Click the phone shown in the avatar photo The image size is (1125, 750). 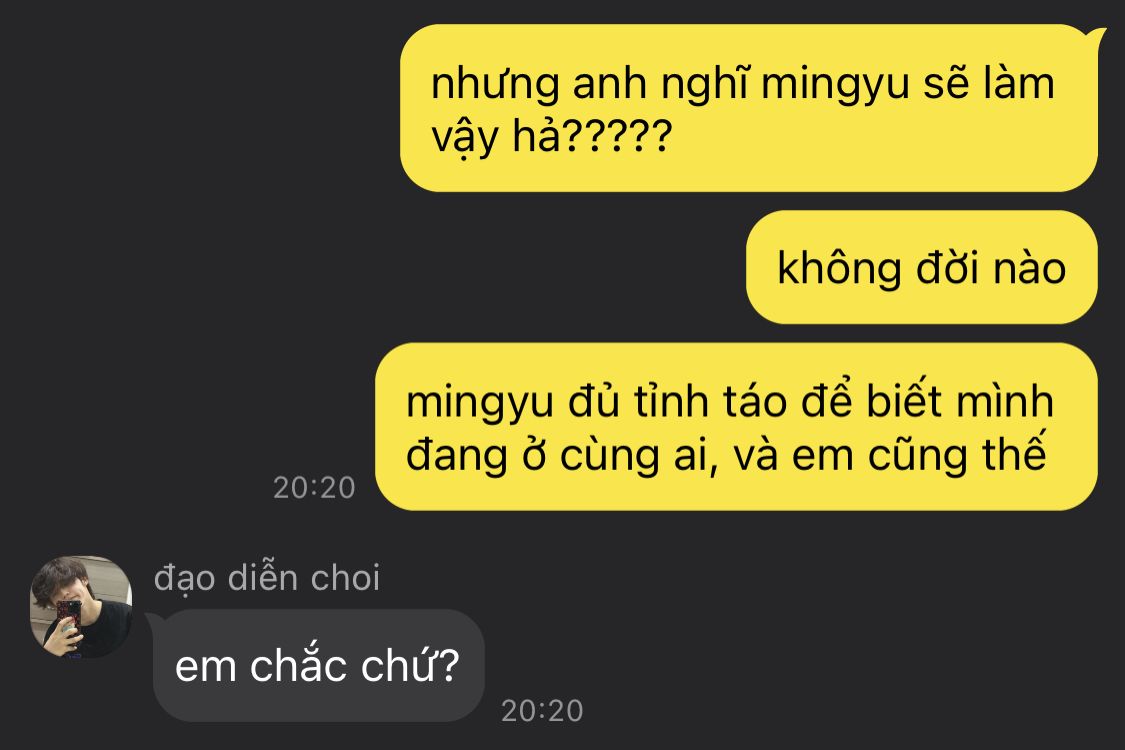tap(69, 614)
